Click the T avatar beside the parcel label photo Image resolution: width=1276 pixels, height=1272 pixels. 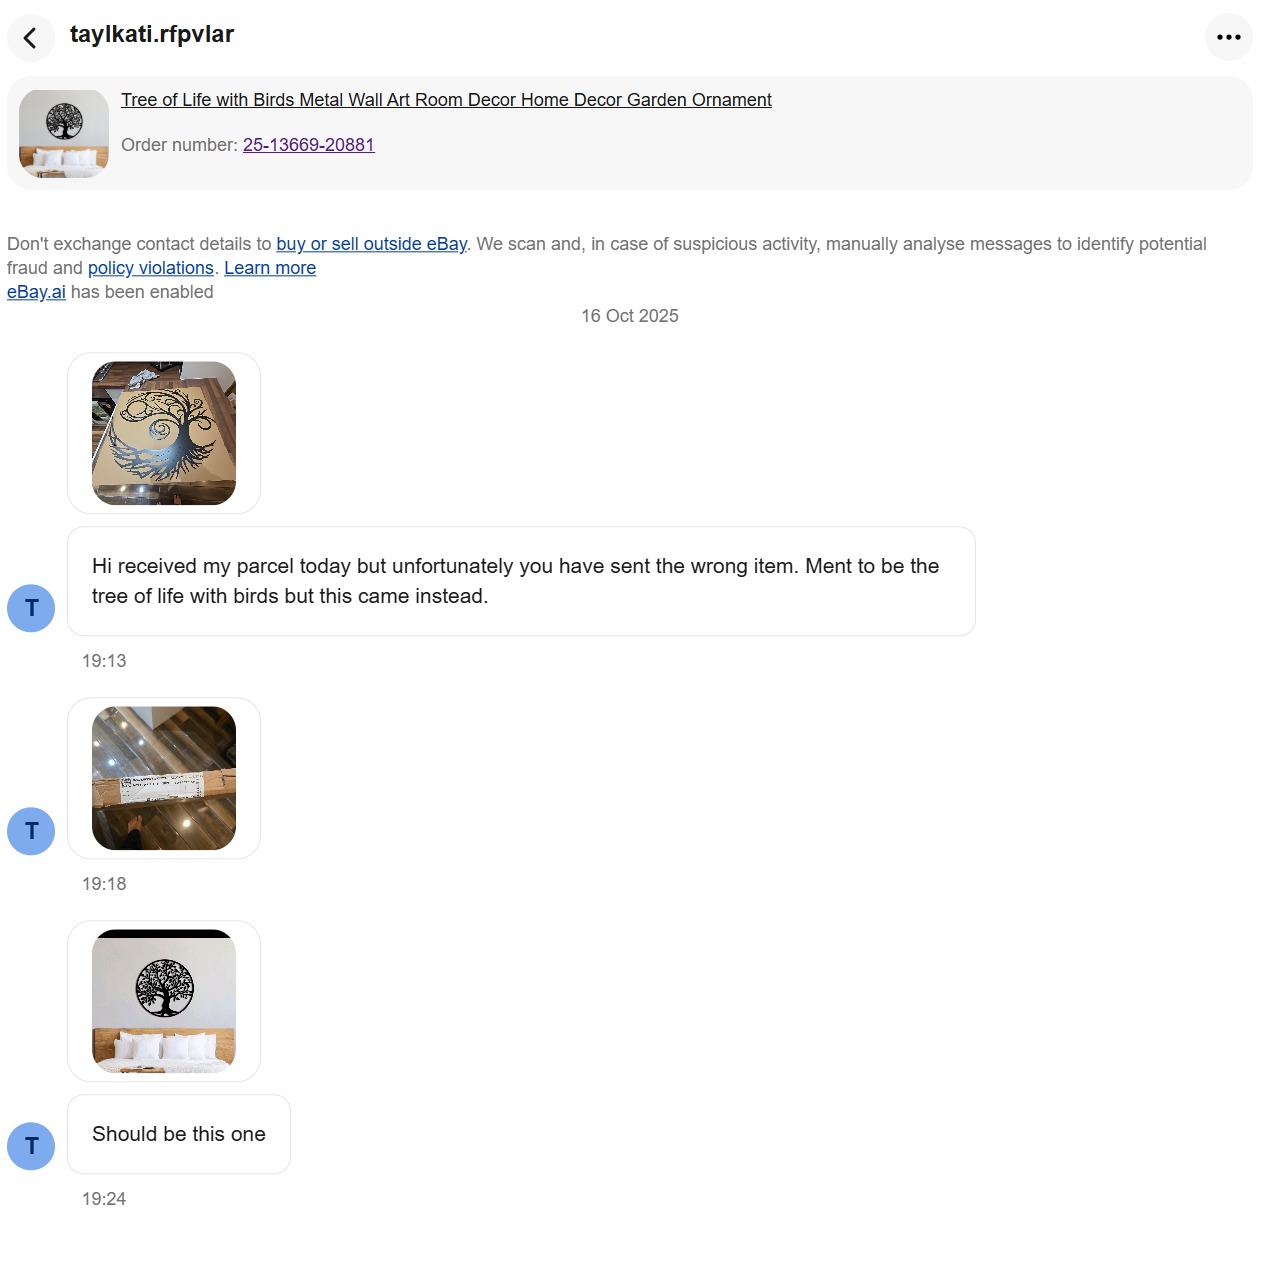click(x=31, y=831)
